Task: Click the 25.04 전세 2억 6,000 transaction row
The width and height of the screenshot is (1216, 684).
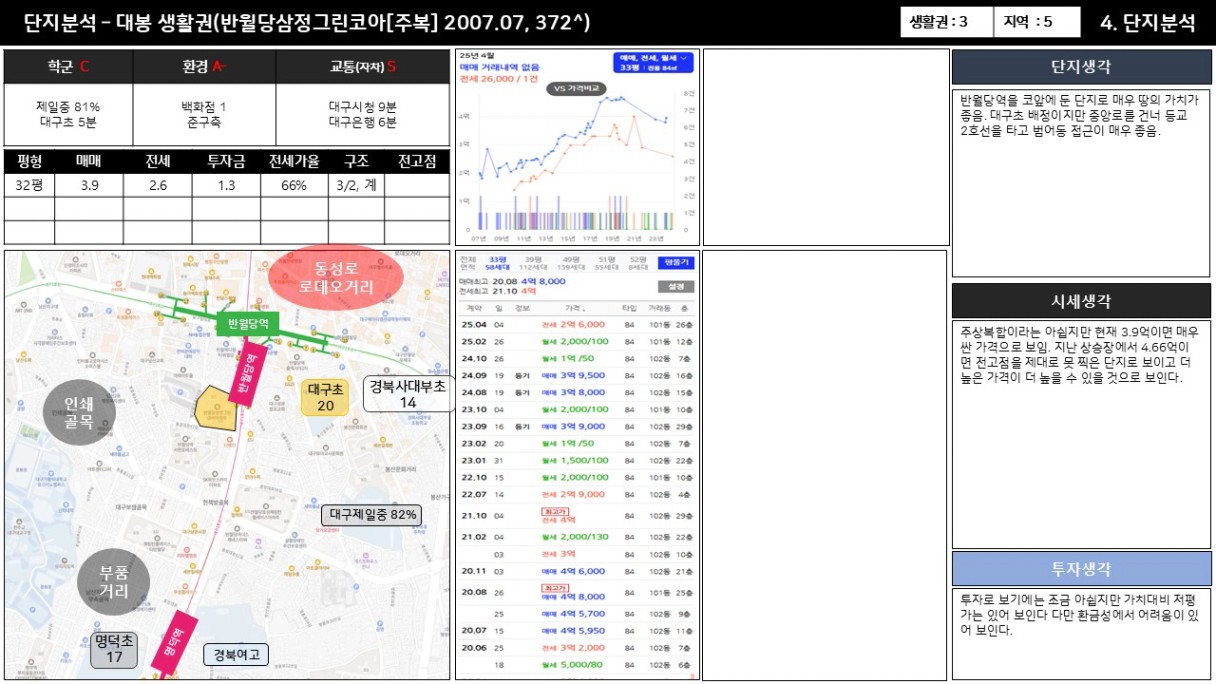Action: pos(577,325)
